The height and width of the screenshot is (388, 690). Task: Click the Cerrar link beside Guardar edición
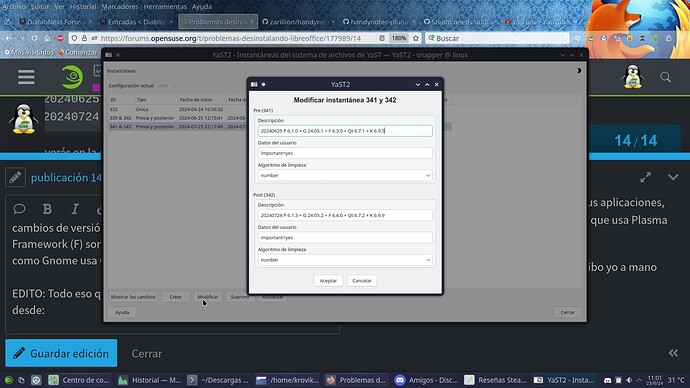tap(147, 354)
